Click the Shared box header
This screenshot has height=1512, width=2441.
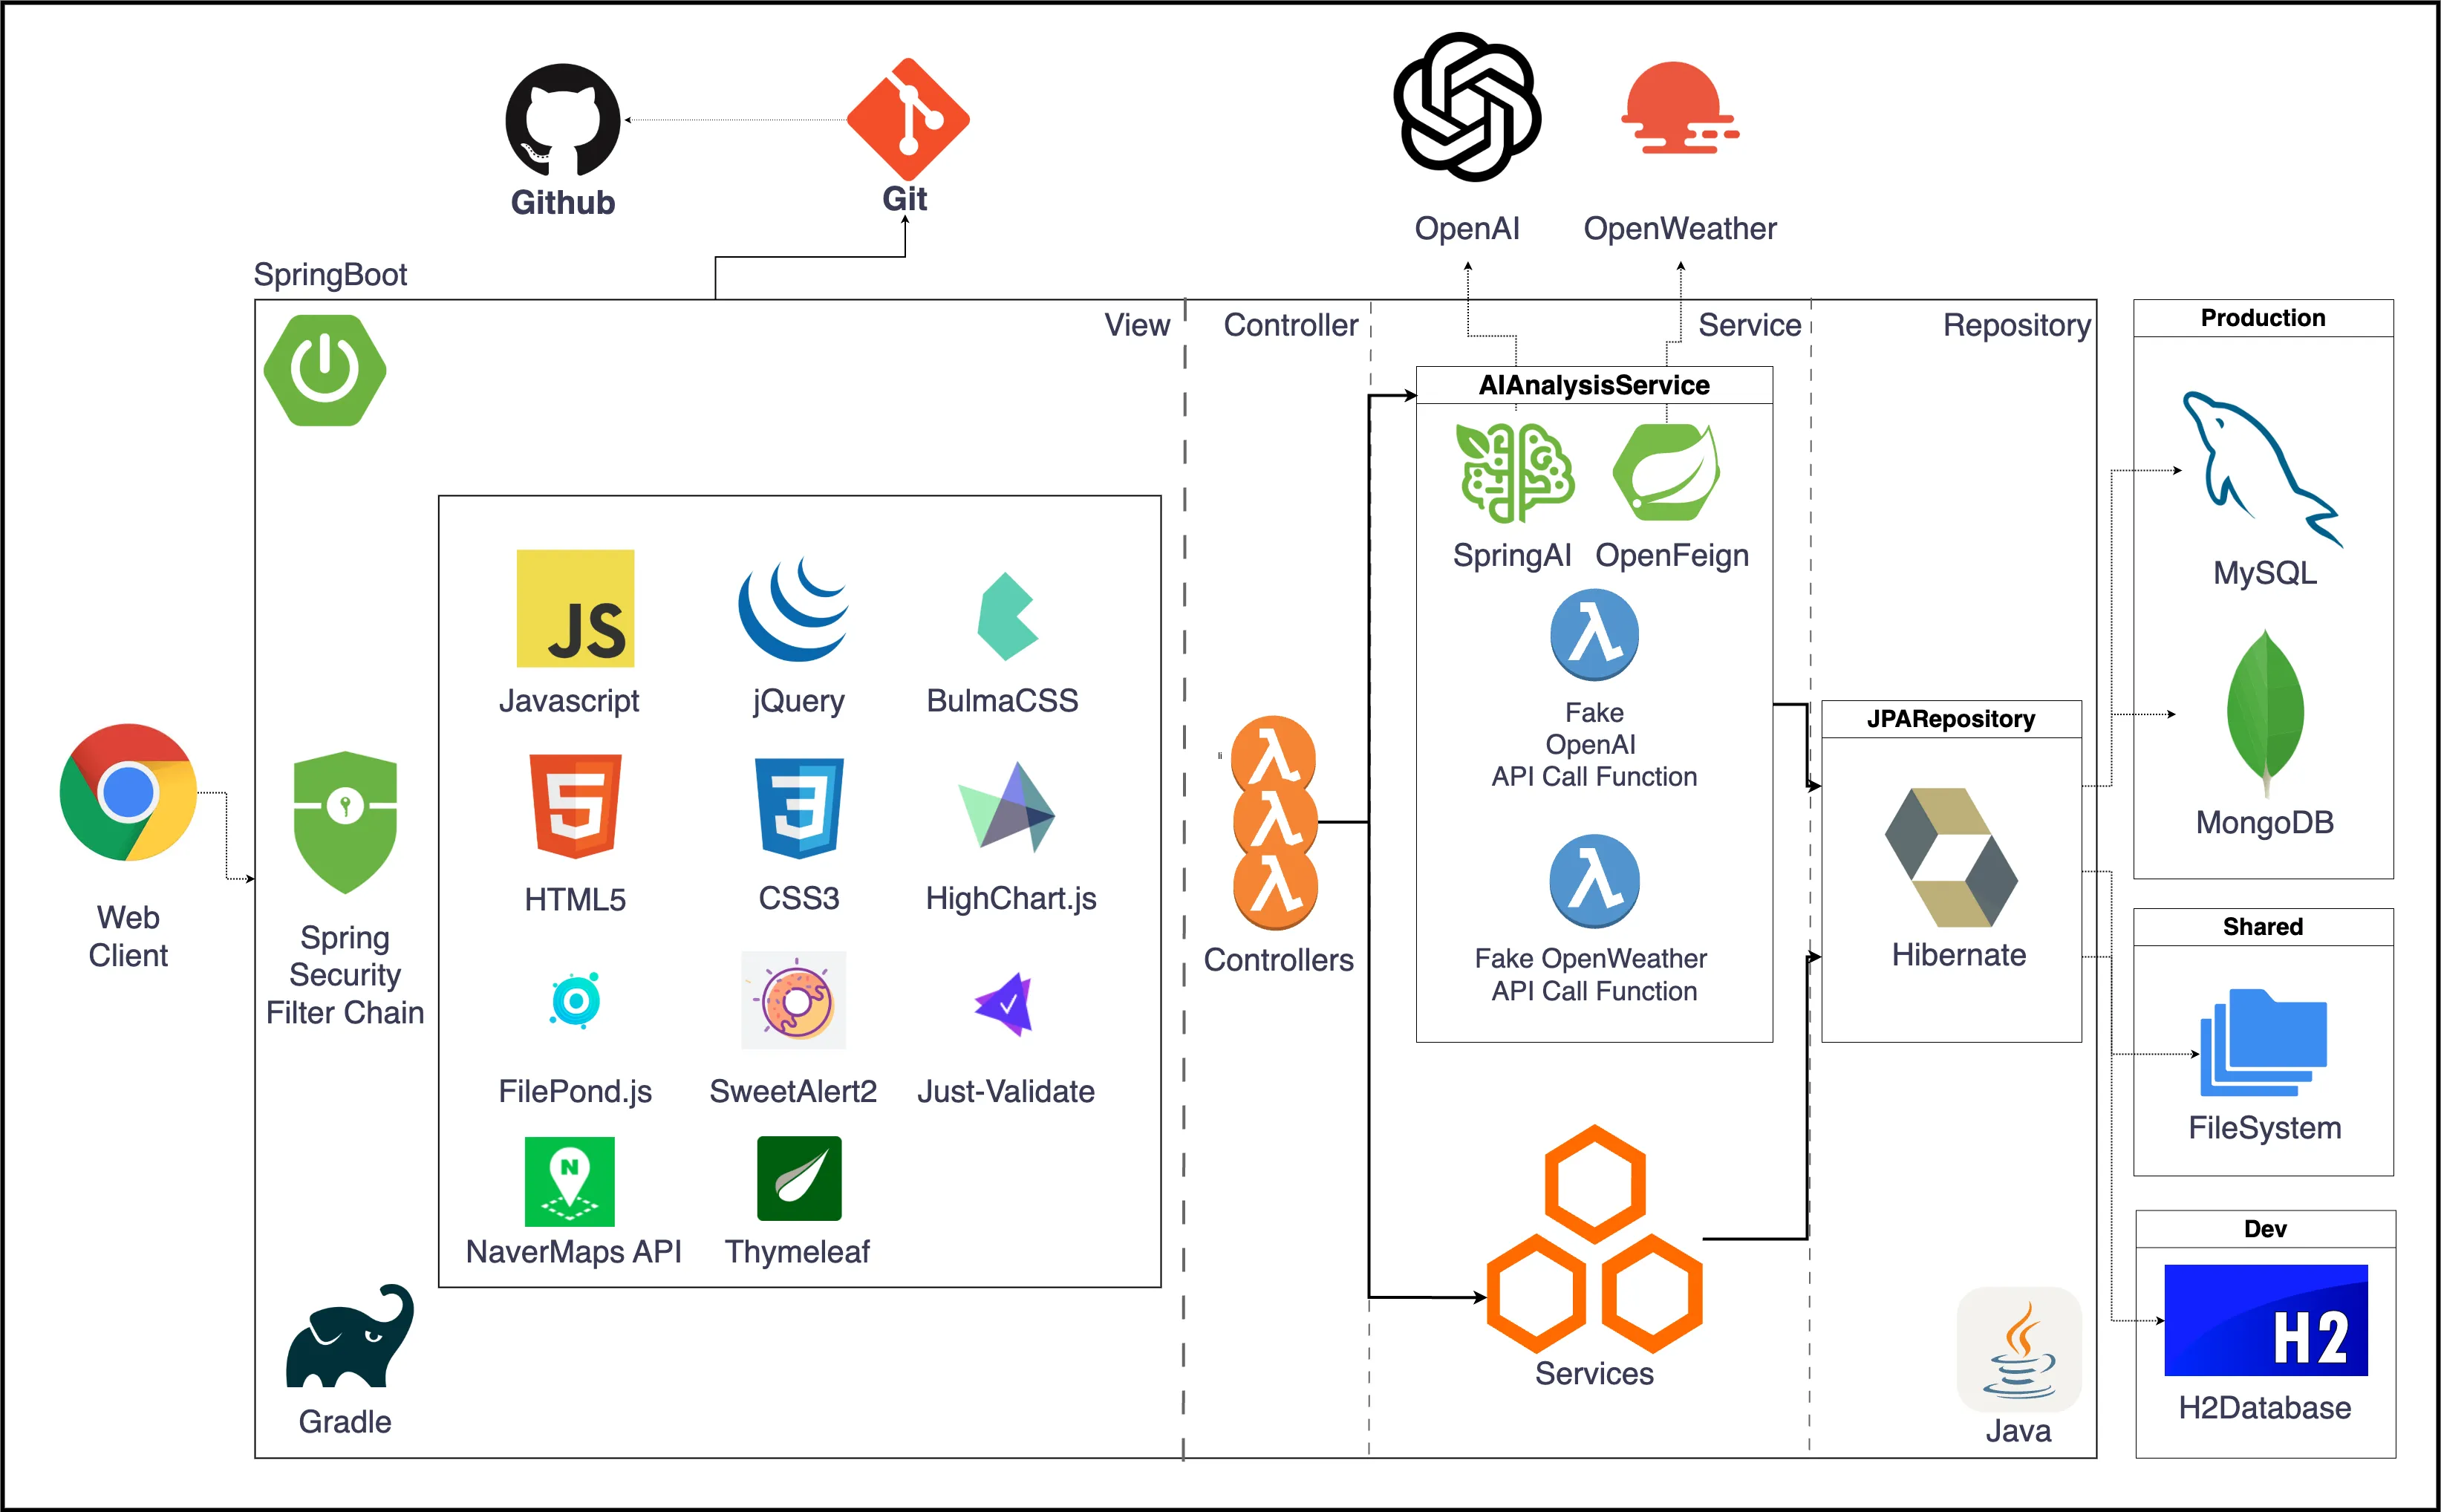pos(2263,927)
